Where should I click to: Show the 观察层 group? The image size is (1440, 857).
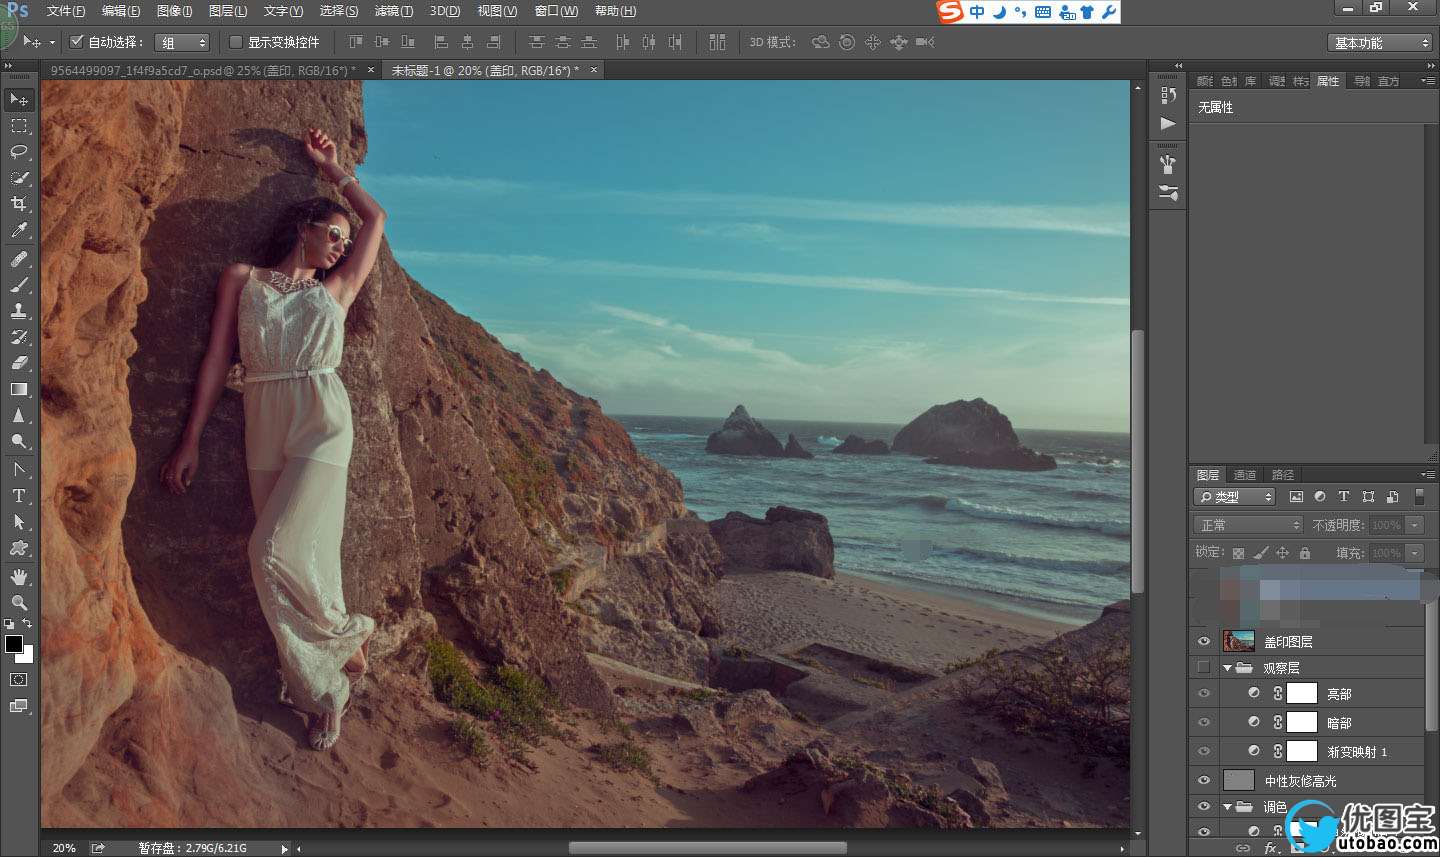click(1204, 668)
